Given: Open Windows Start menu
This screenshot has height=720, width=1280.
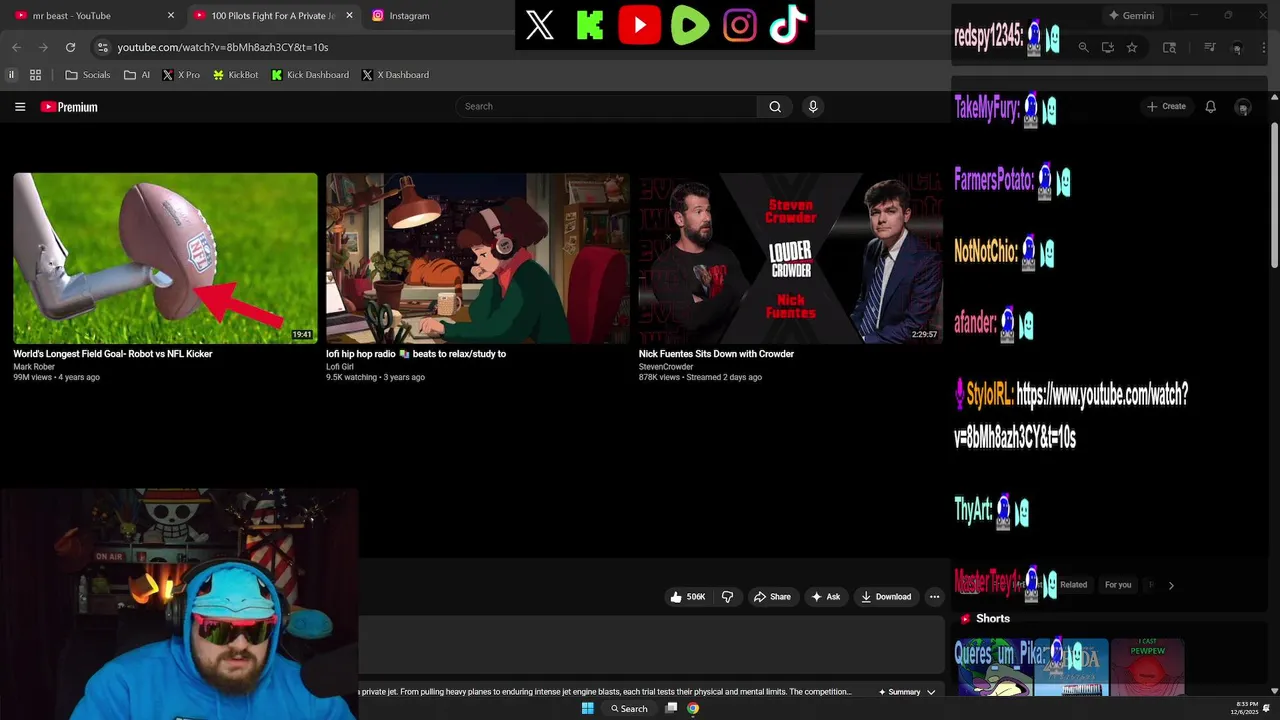Looking at the screenshot, I should (x=588, y=708).
